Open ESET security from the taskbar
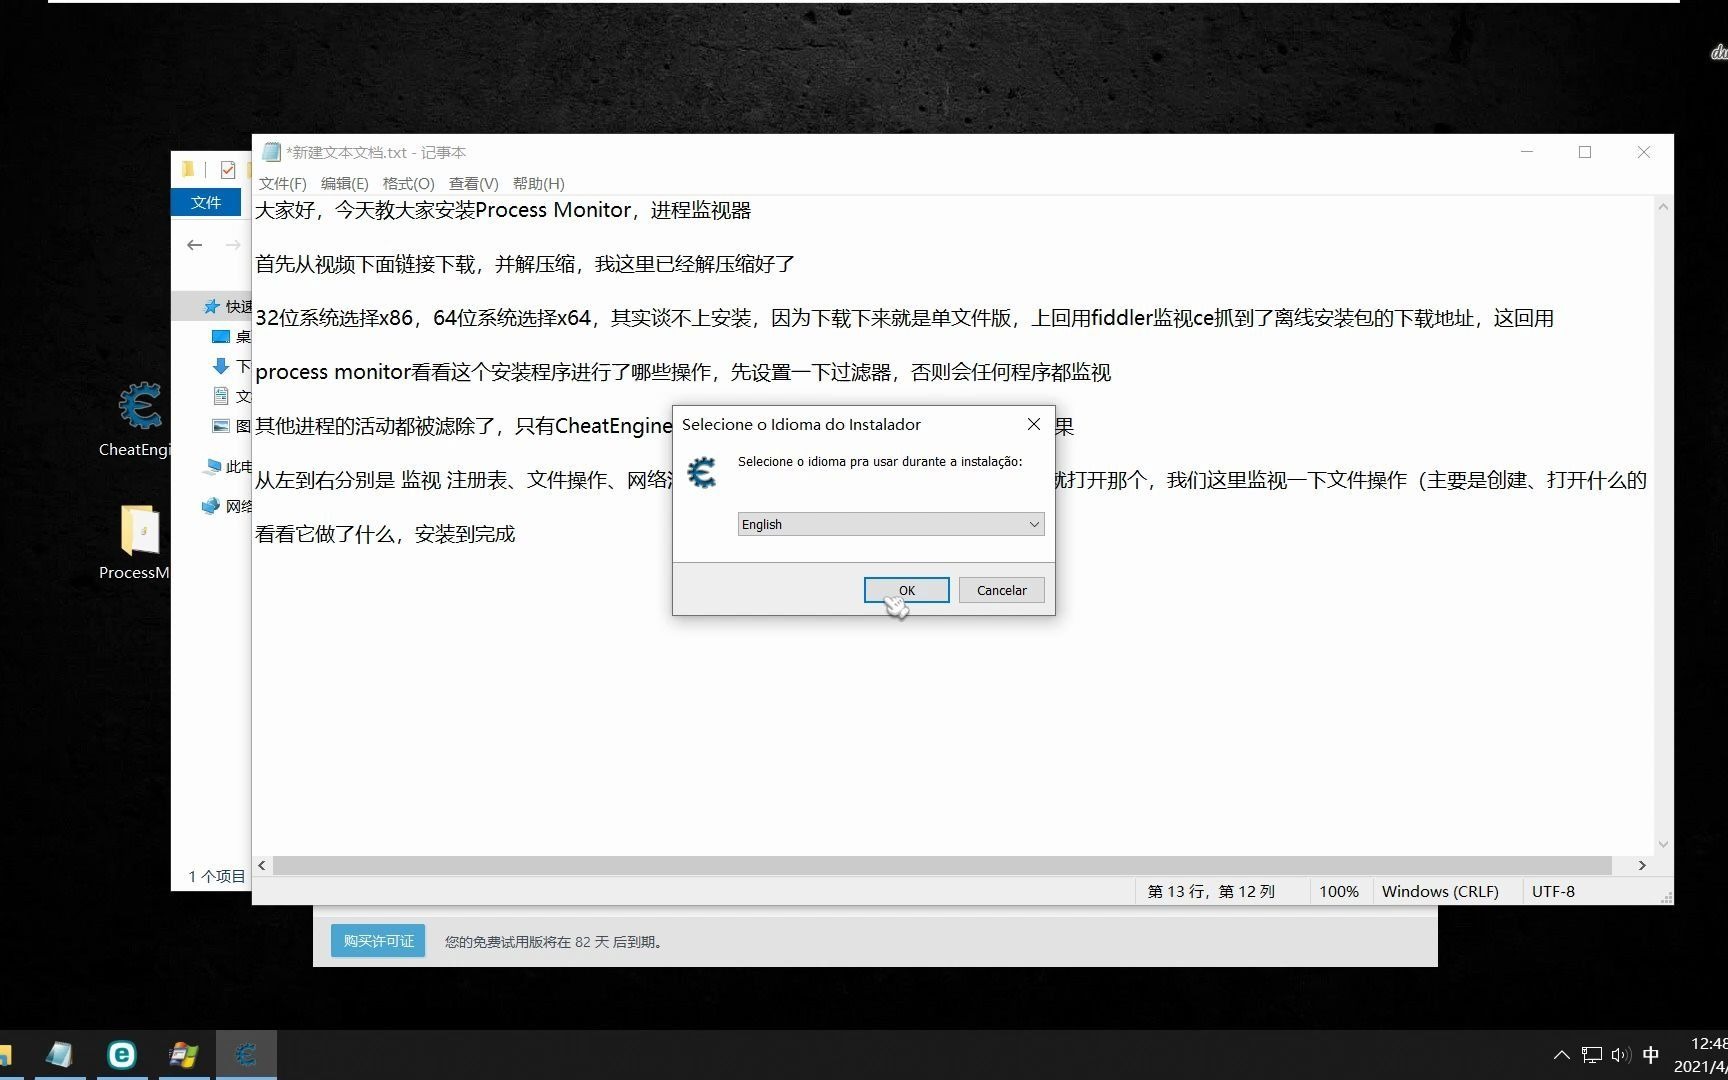This screenshot has height=1080, width=1728. (x=122, y=1055)
